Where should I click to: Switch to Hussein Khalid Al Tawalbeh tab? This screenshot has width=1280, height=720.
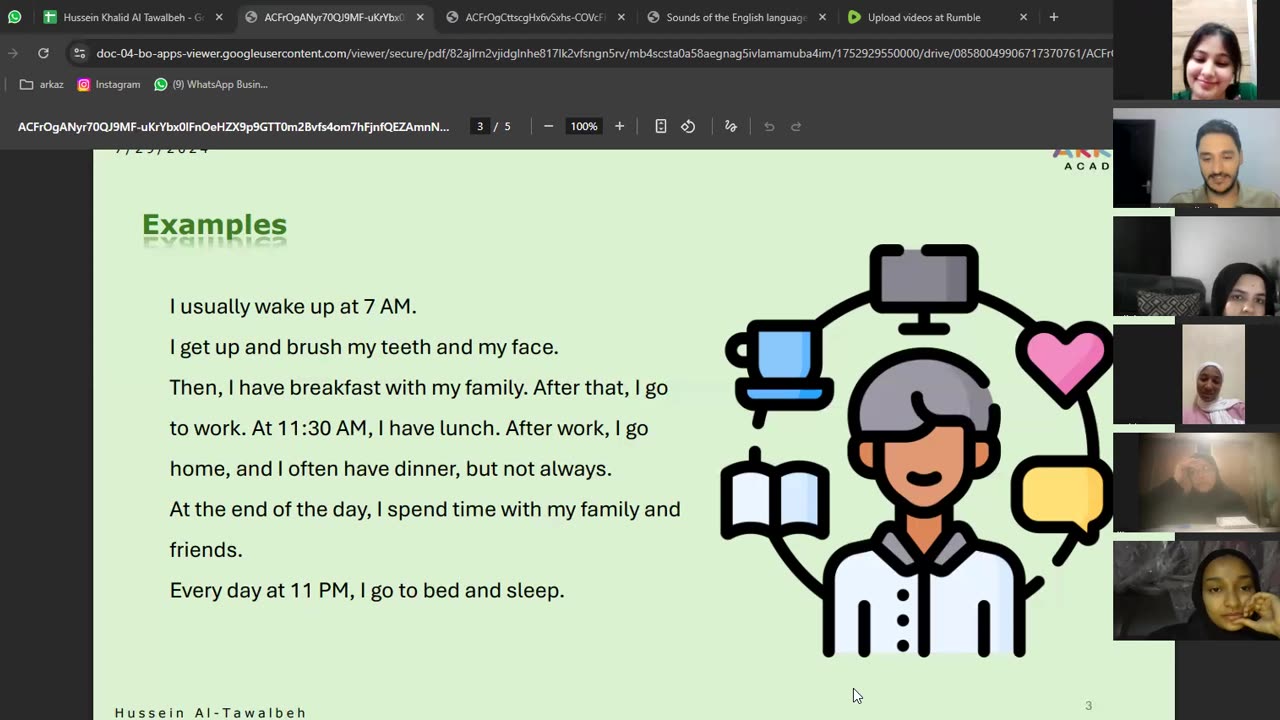(133, 17)
